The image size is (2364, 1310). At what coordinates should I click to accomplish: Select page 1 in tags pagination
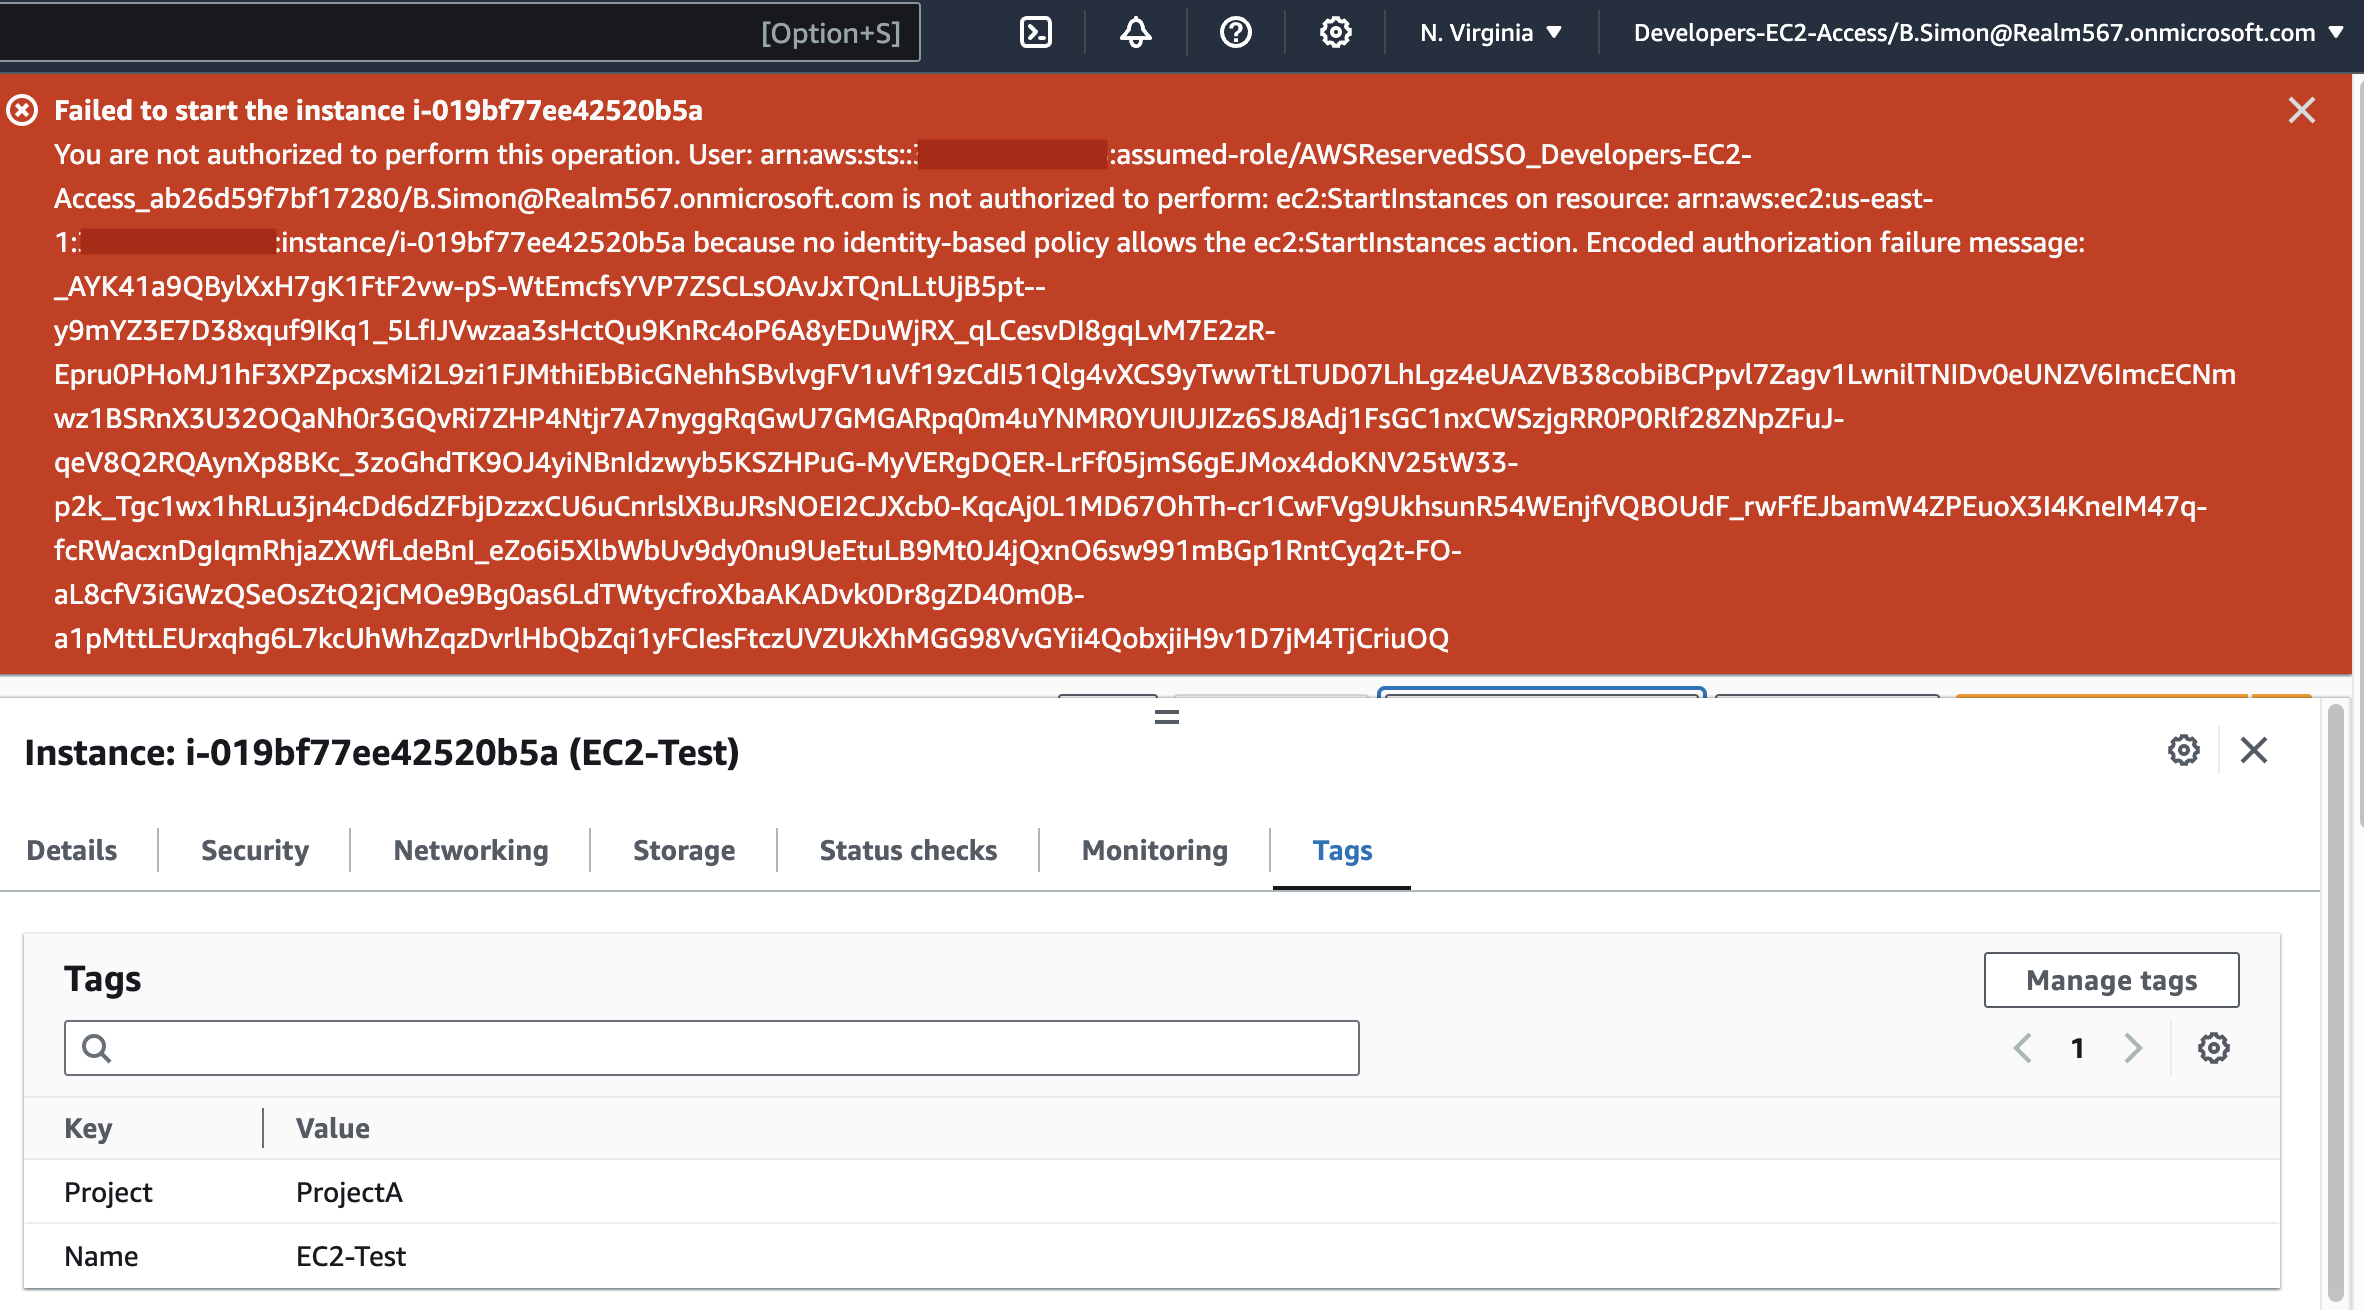(2078, 1048)
